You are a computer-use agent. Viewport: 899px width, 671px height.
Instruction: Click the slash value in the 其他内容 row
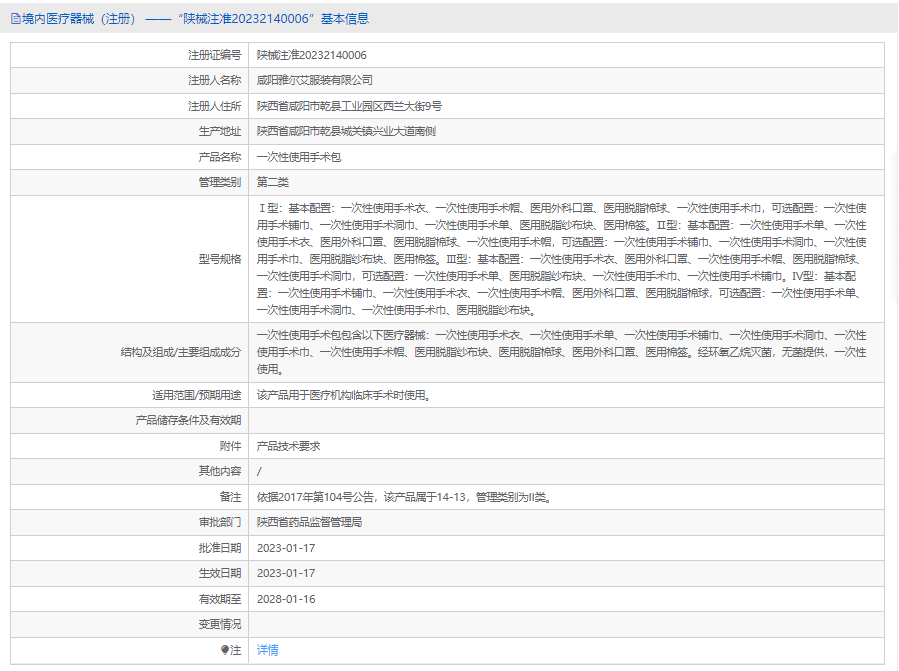click(x=259, y=471)
